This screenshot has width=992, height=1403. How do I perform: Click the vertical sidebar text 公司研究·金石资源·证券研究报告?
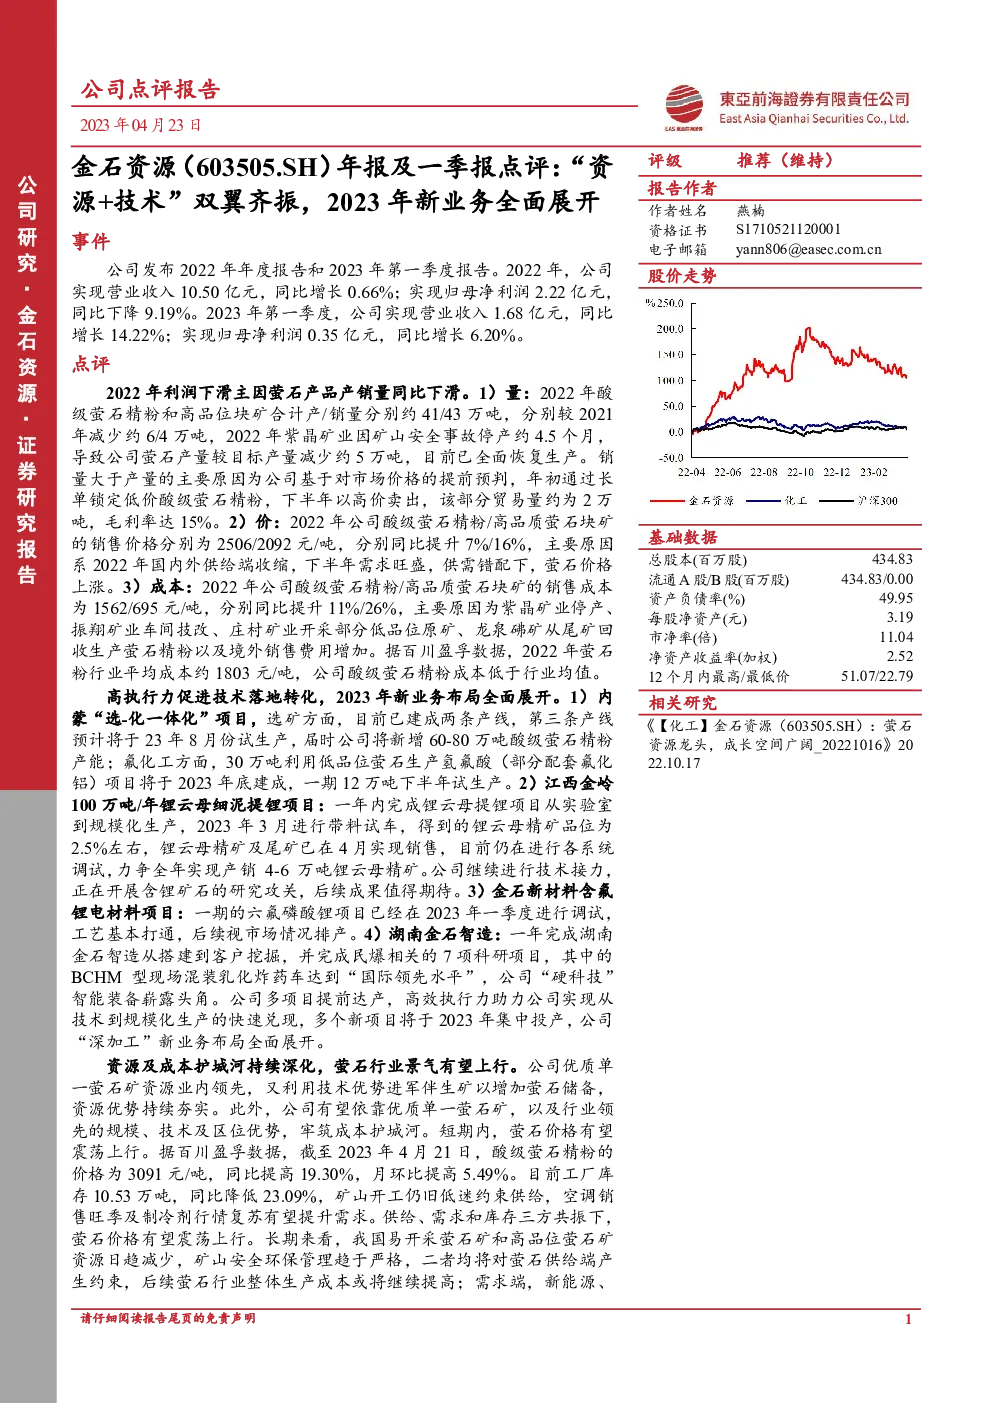click(x=27, y=380)
